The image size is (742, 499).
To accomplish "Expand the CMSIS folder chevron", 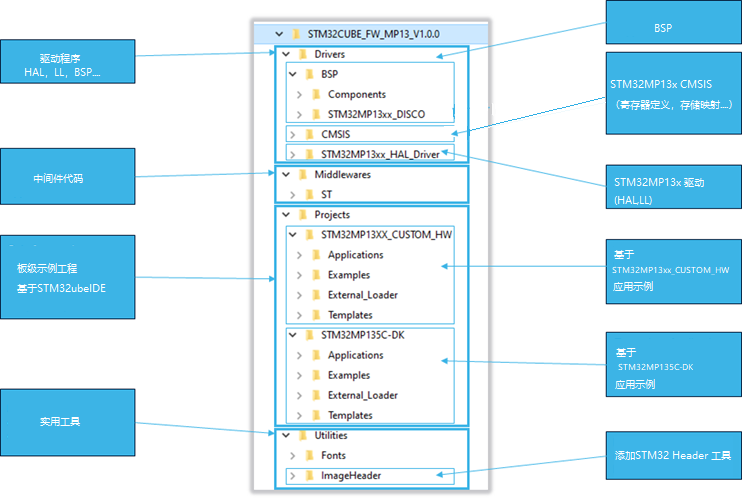I will pos(292,134).
